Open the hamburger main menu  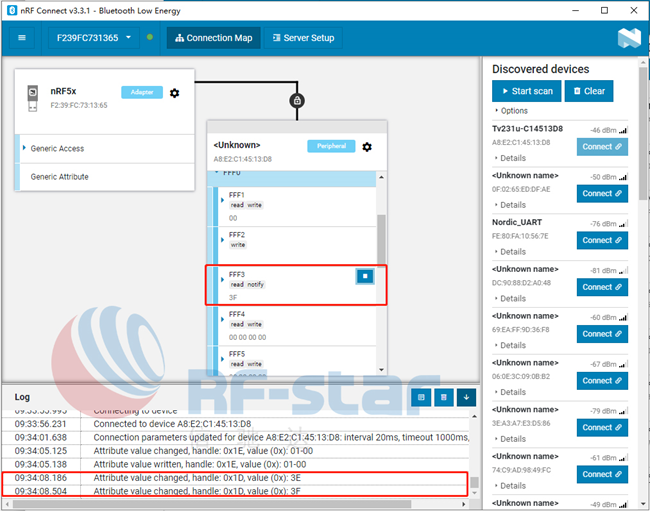click(x=22, y=38)
